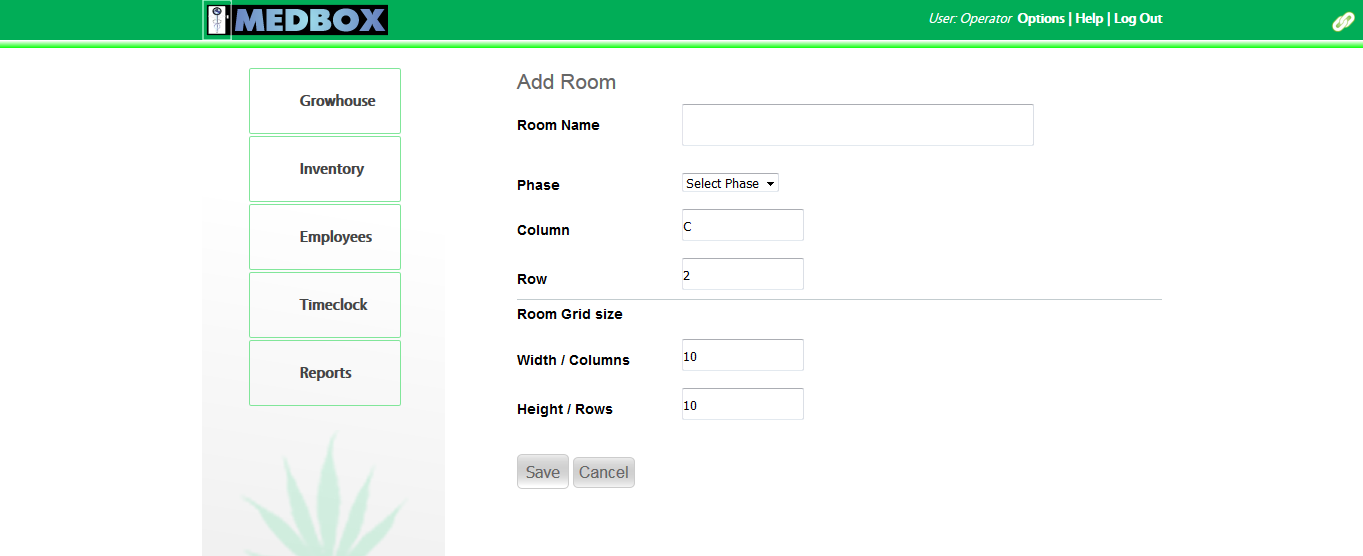Click the Medbox logo icon

pyautogui.click(x=217, y=20)
